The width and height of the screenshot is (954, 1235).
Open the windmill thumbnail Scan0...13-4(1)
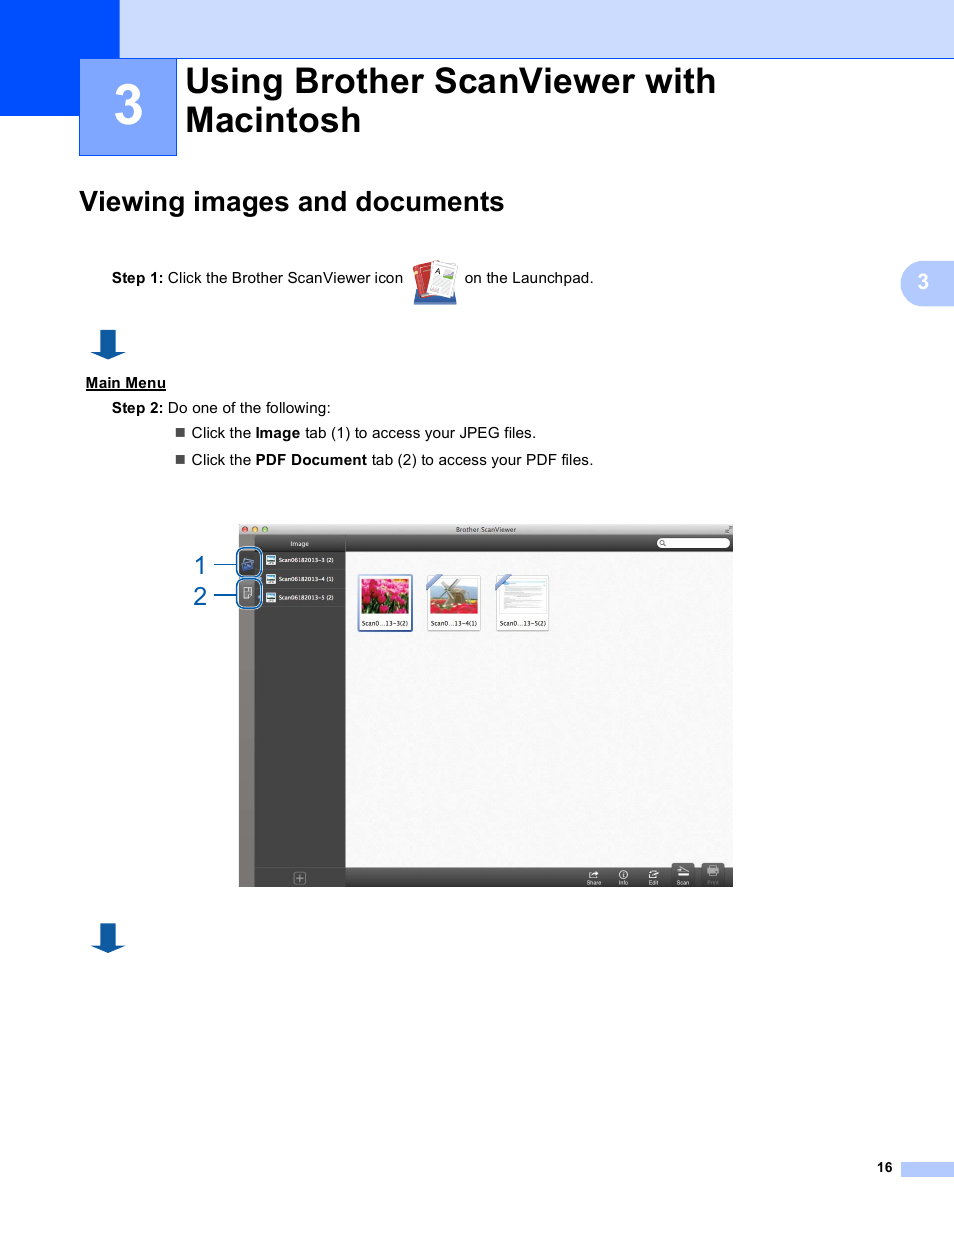[454, 602]
